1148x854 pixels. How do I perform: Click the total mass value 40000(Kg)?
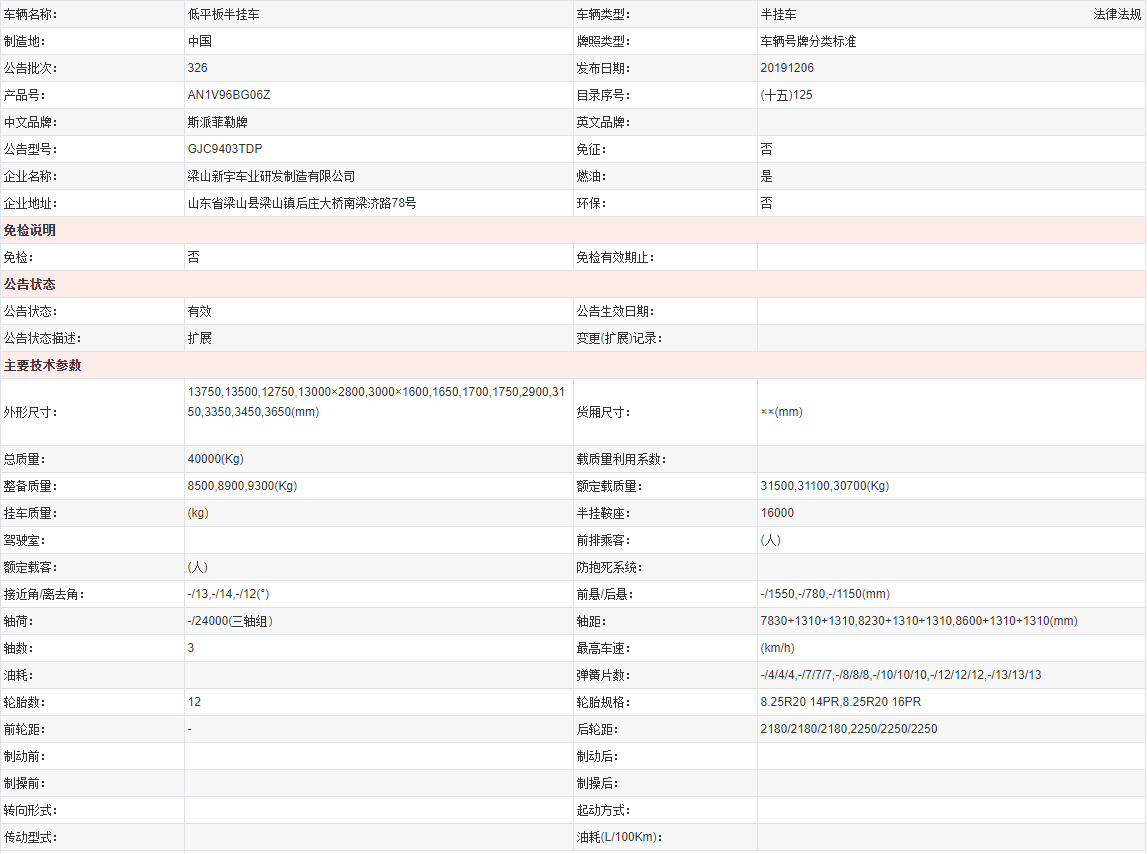click(x=215, y=459)
